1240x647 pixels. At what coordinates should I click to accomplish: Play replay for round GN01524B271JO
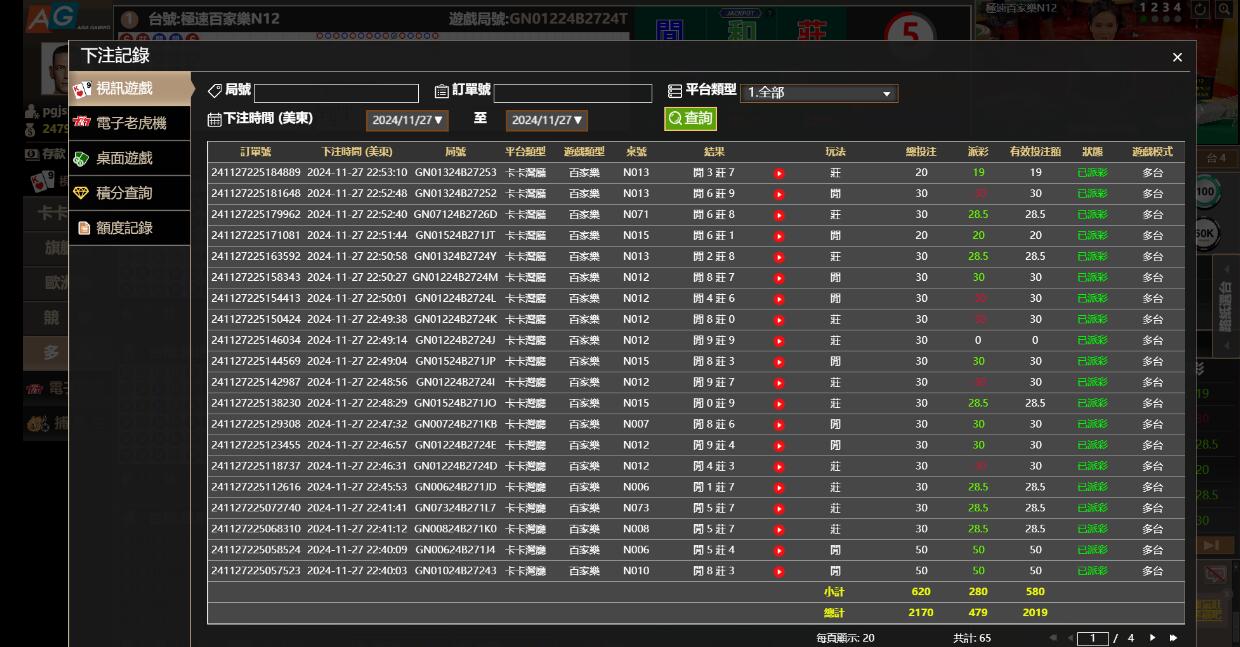pyautogui.click(x=779, y=404)
